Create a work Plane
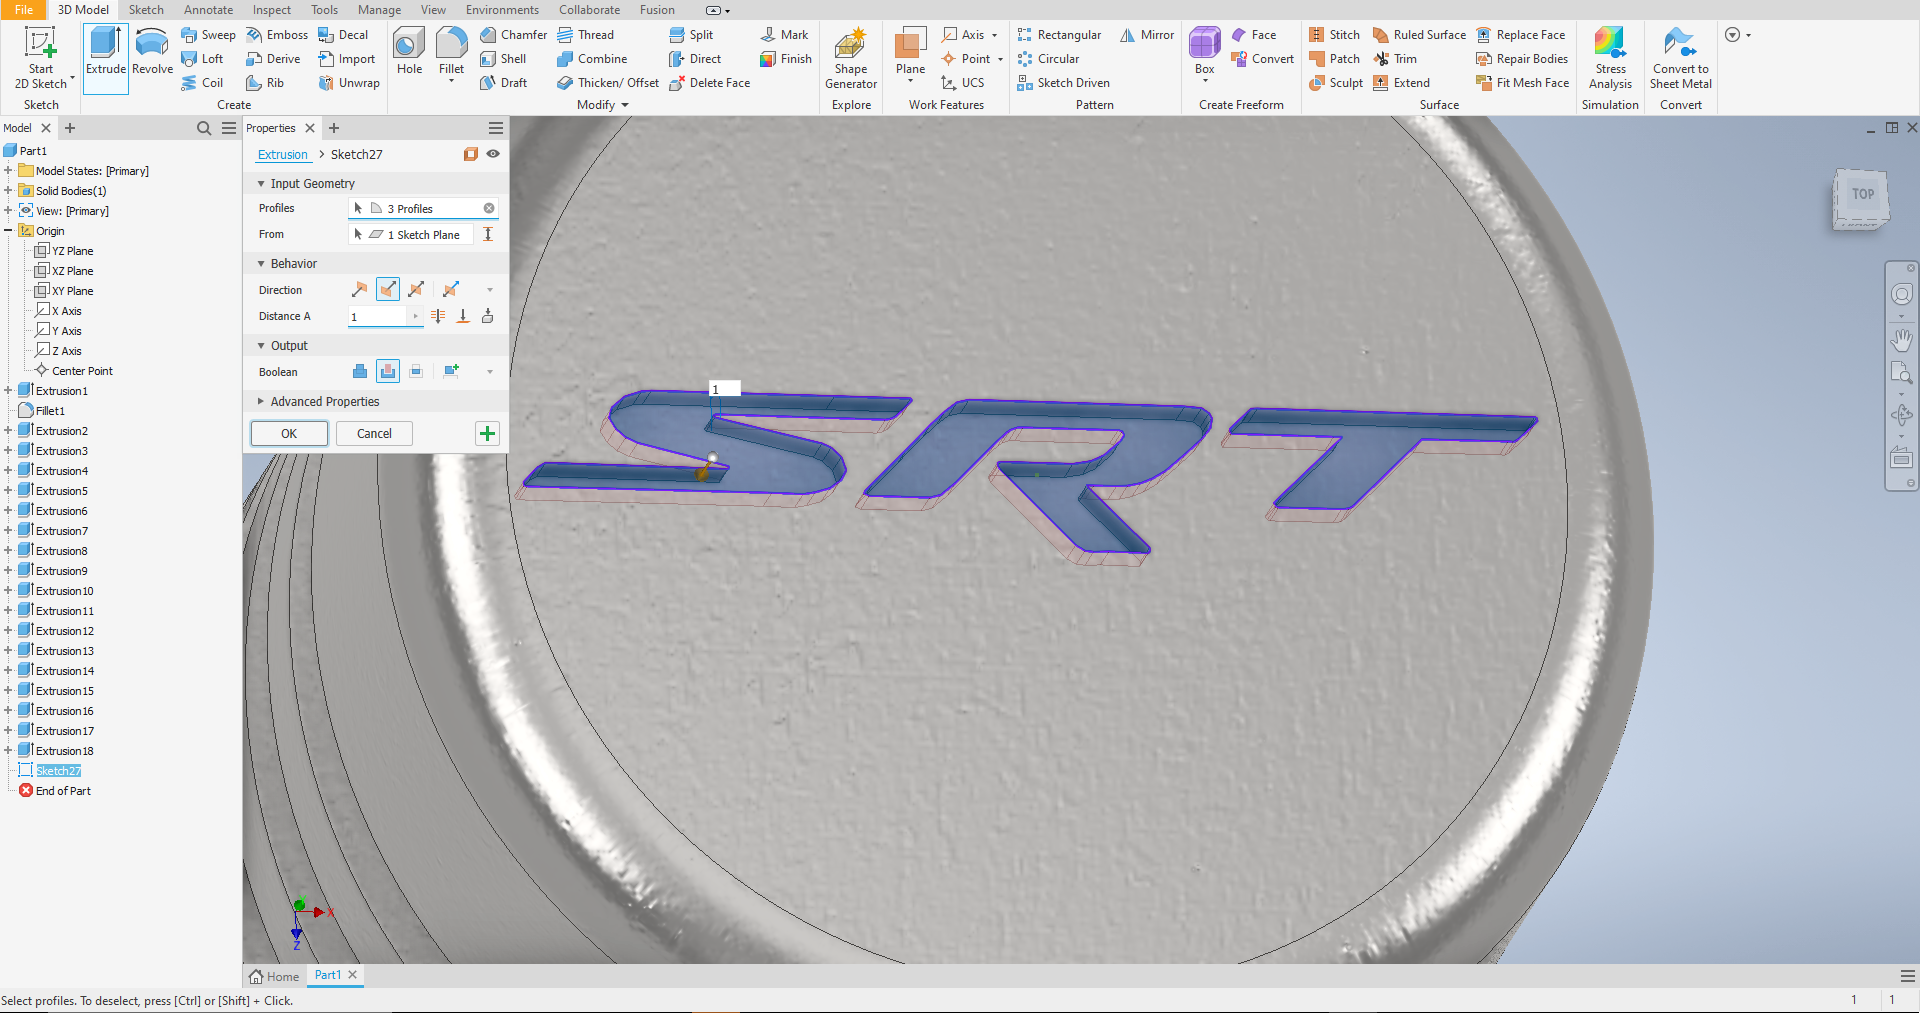 point(910,52)
